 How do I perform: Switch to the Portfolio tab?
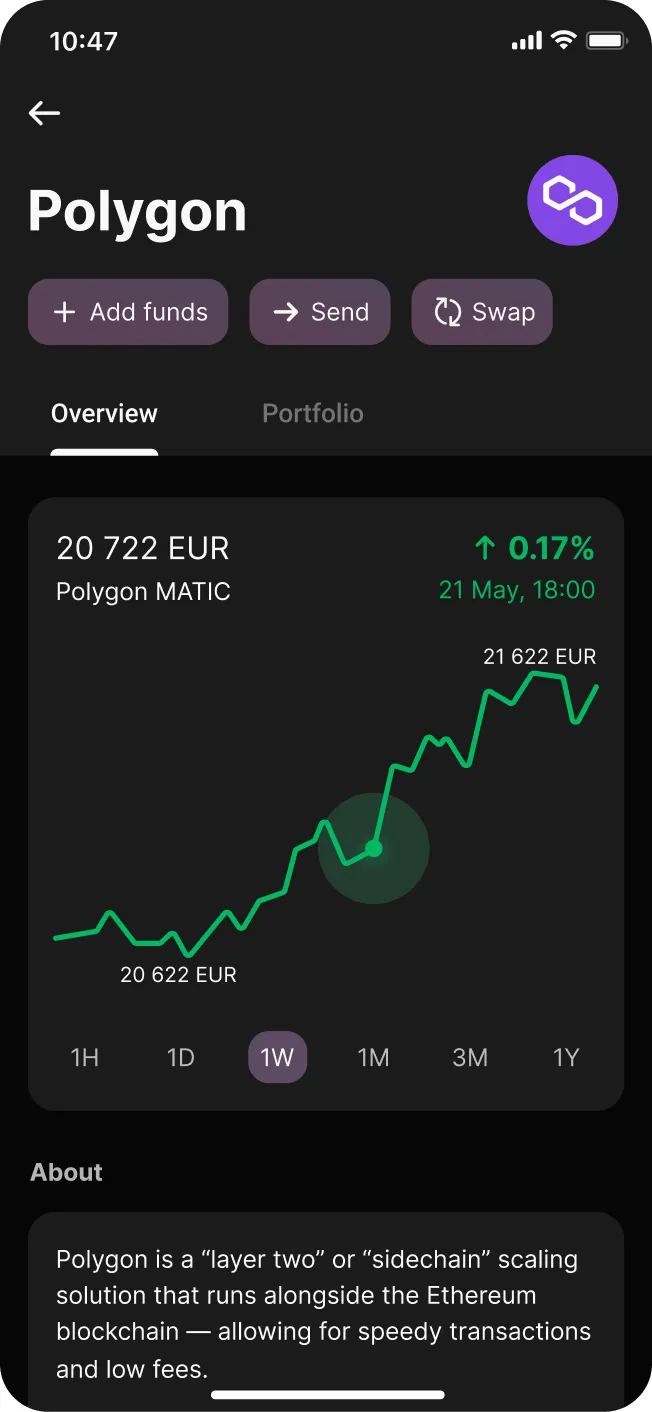(313, 414)
